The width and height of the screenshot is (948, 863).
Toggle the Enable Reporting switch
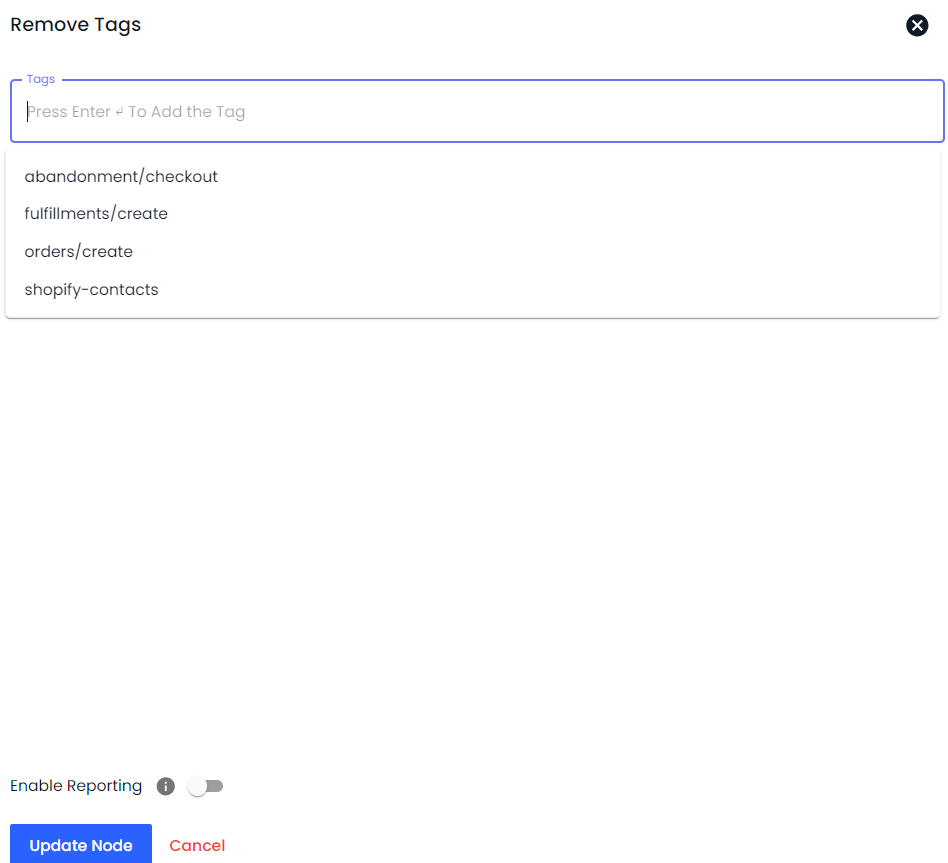[x=205, y=786]
